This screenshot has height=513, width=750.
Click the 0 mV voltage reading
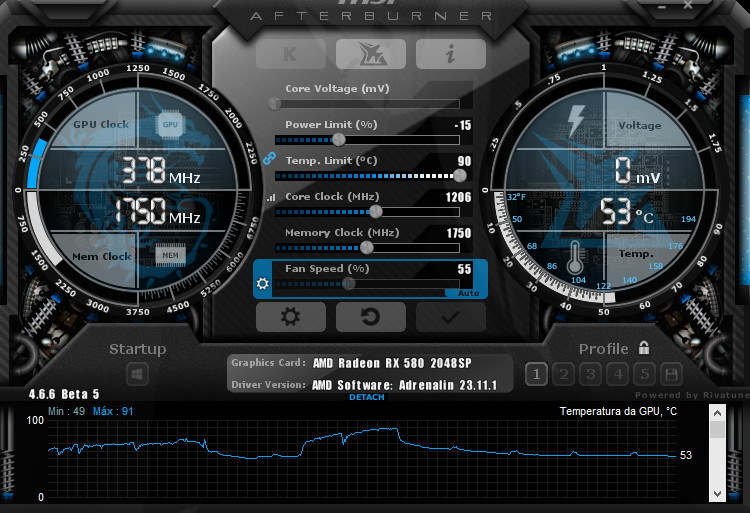(x=637, y=171)
